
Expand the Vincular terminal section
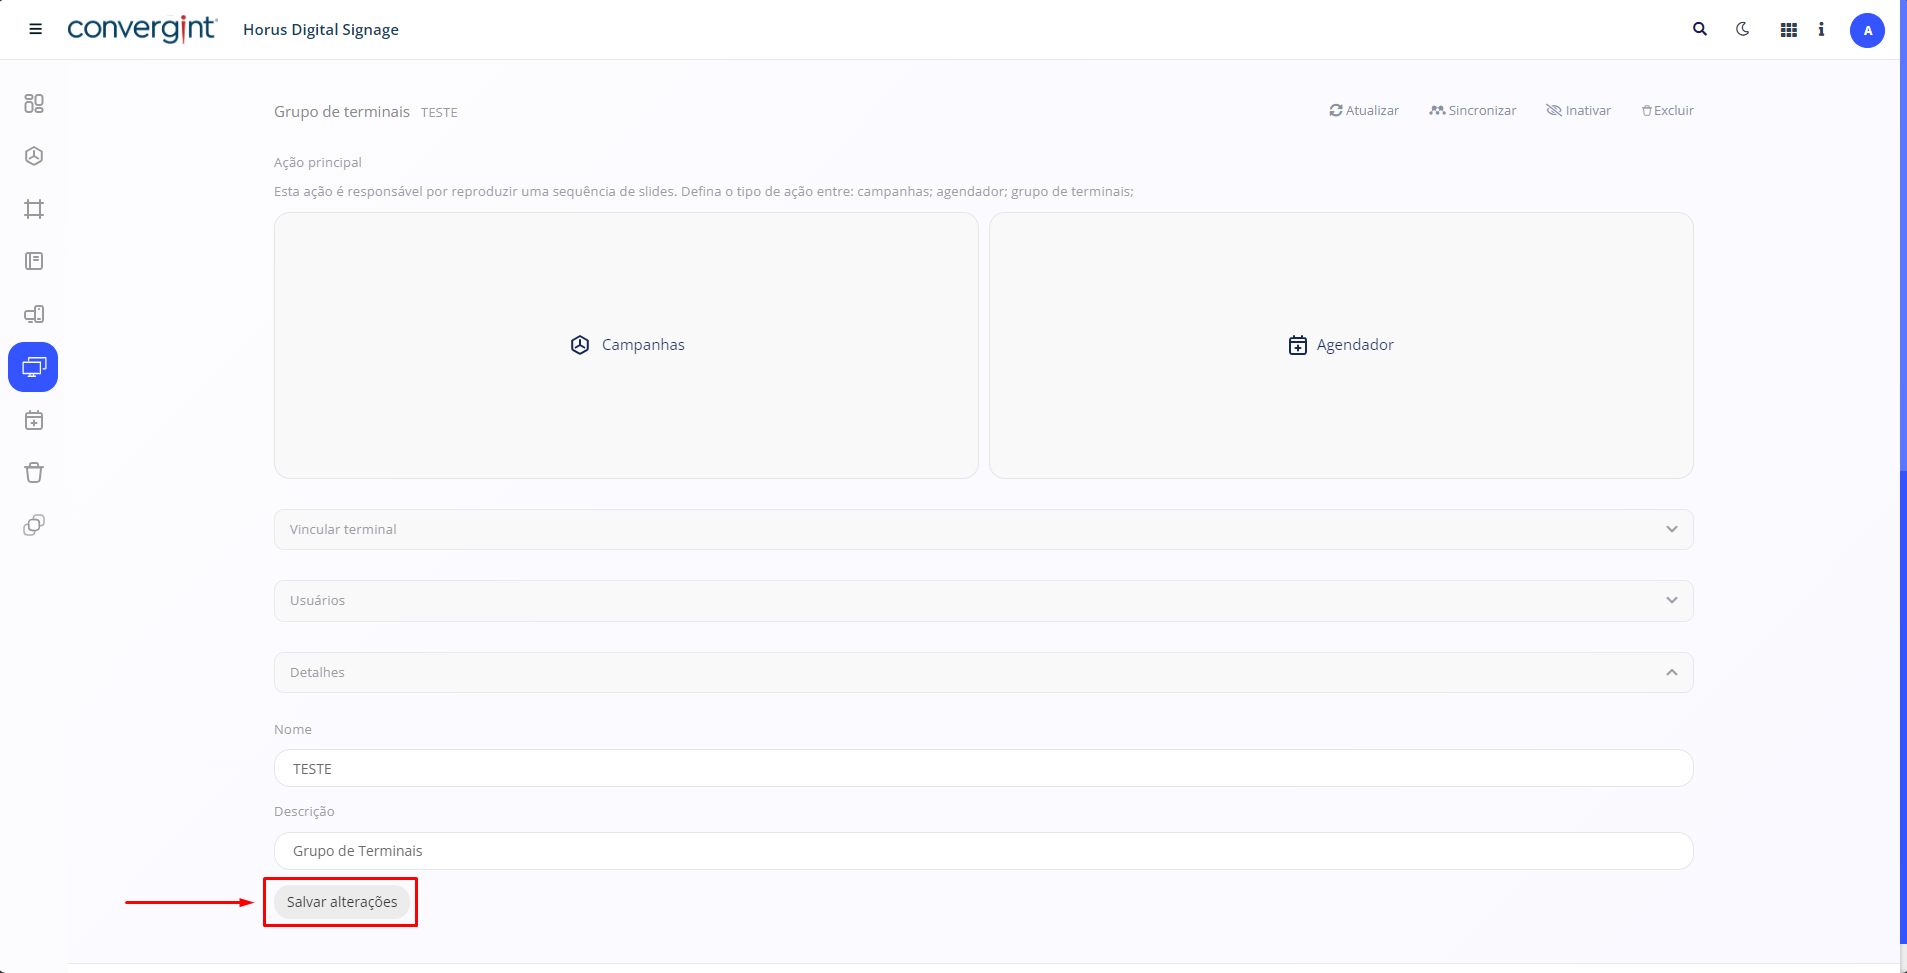pos(982,529)
